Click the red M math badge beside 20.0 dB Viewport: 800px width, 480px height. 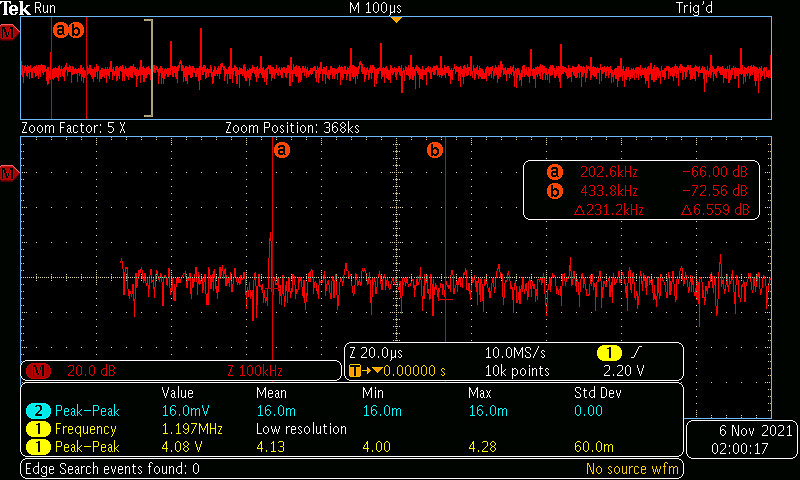pyautogui.click(x=38, y=371)
